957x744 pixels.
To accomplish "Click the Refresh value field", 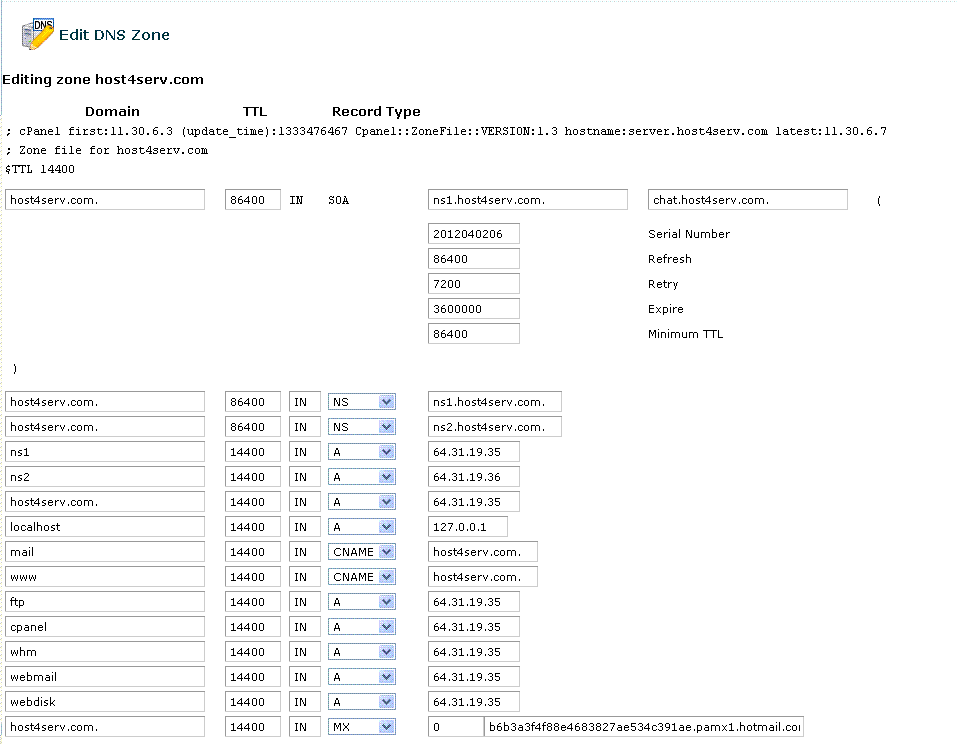I will click(474, 259).
